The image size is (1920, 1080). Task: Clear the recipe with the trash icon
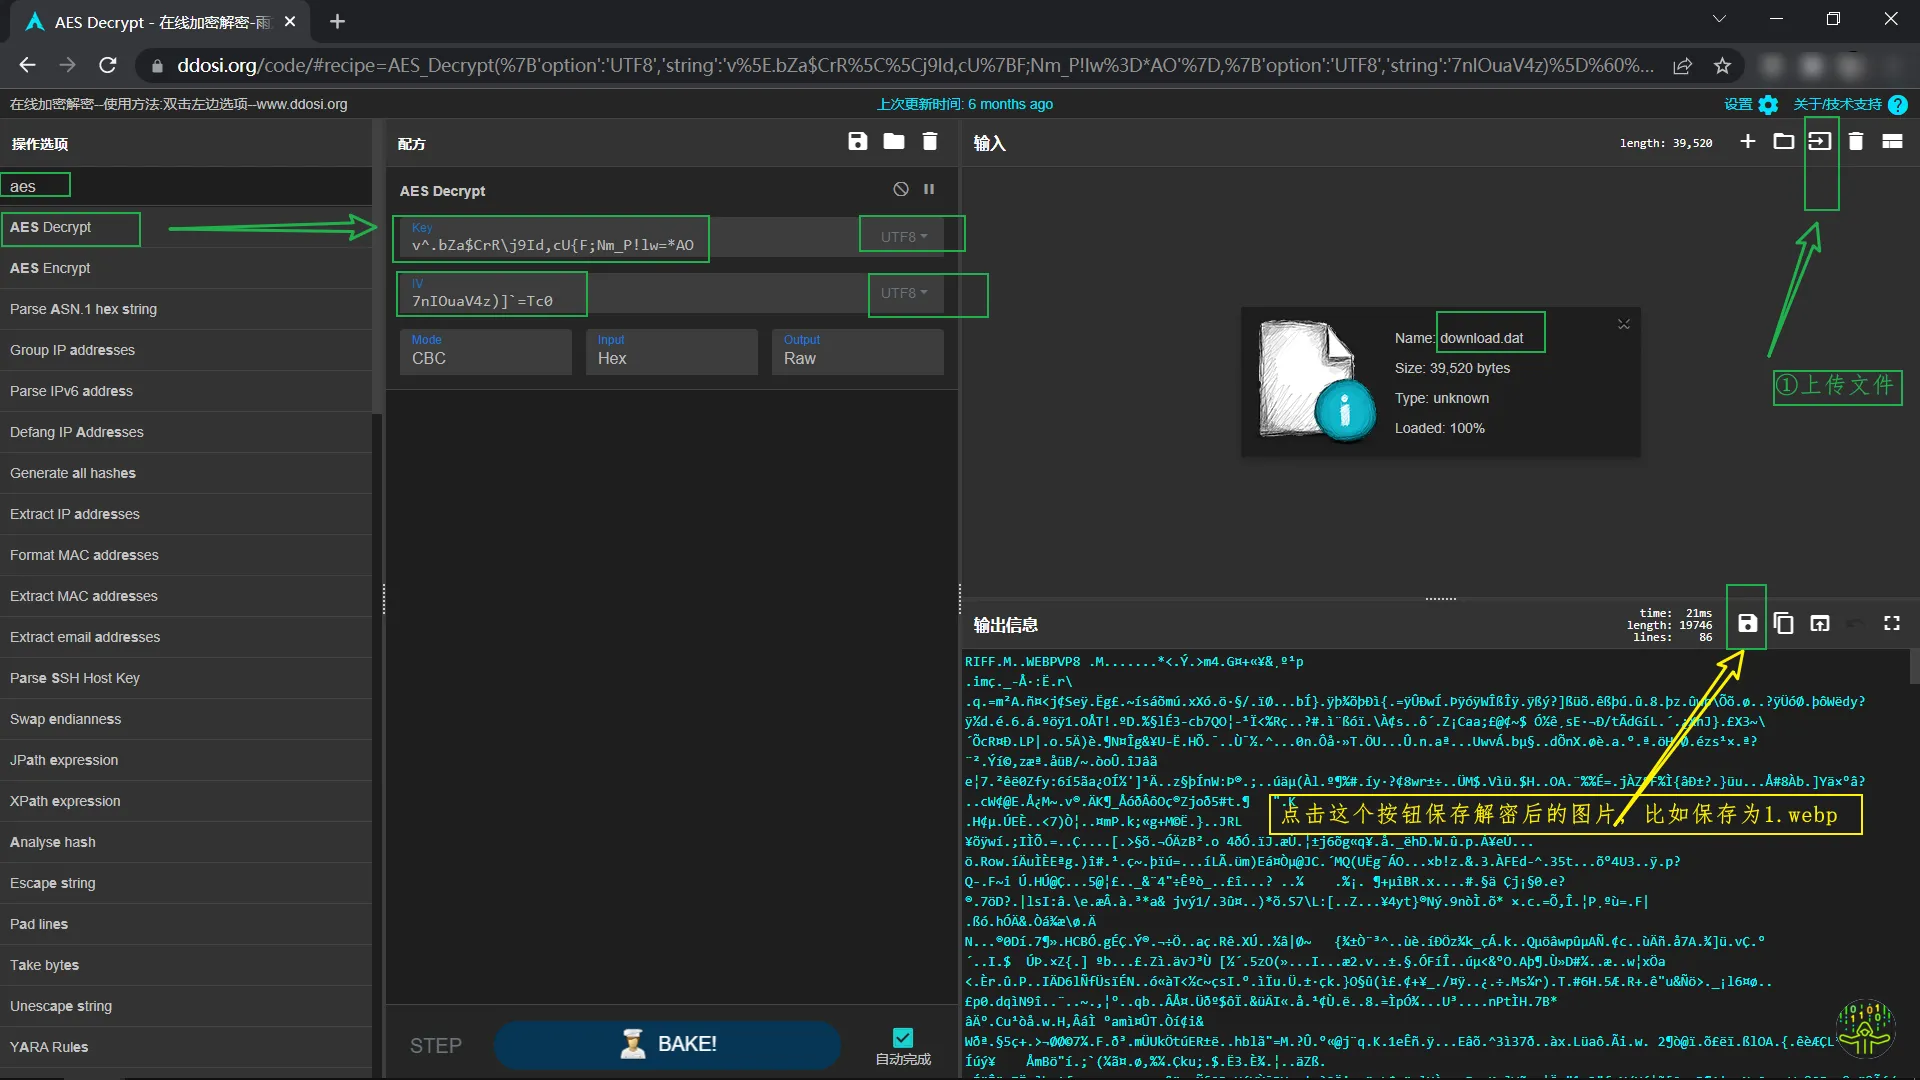click(x=929, y=142)
